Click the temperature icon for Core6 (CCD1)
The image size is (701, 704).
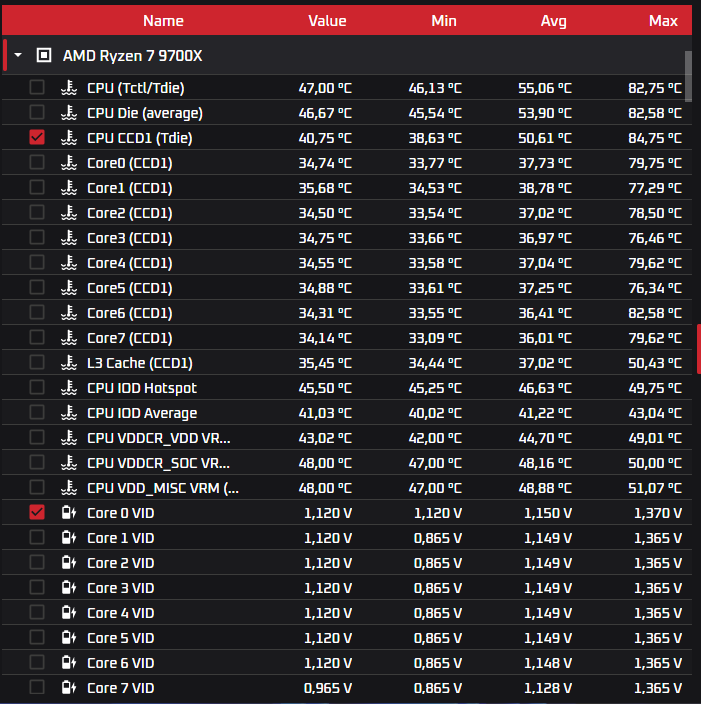click(69, 312)
